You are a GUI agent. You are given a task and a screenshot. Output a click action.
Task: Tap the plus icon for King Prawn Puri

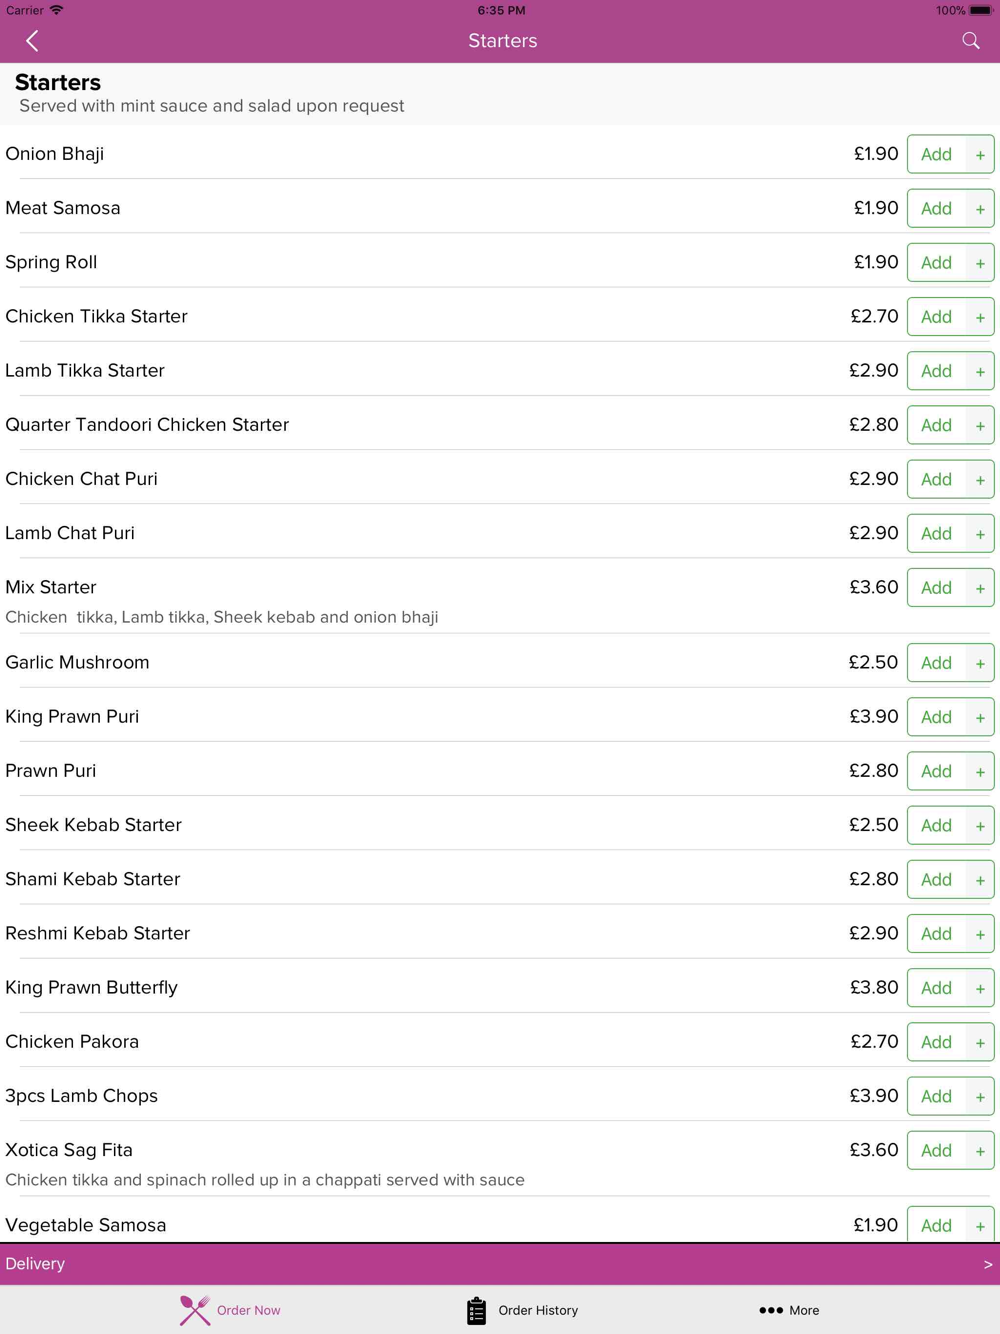[x=980, y=717]
